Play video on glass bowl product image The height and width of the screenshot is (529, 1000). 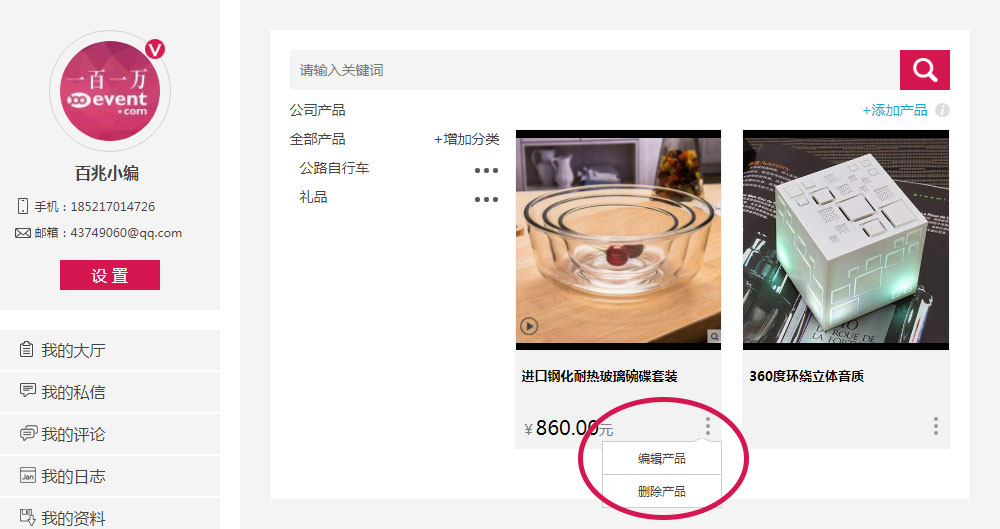[529, 327]
